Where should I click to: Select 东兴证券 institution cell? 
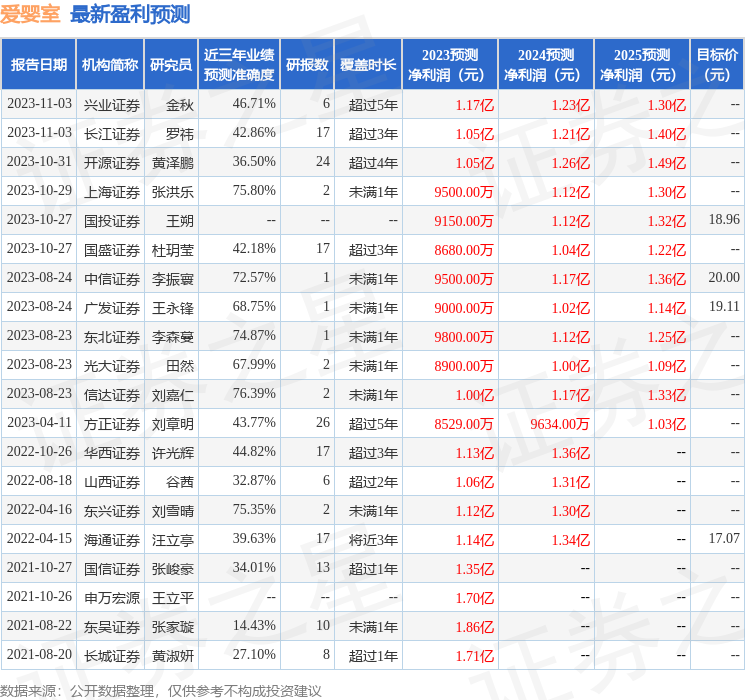112,511
